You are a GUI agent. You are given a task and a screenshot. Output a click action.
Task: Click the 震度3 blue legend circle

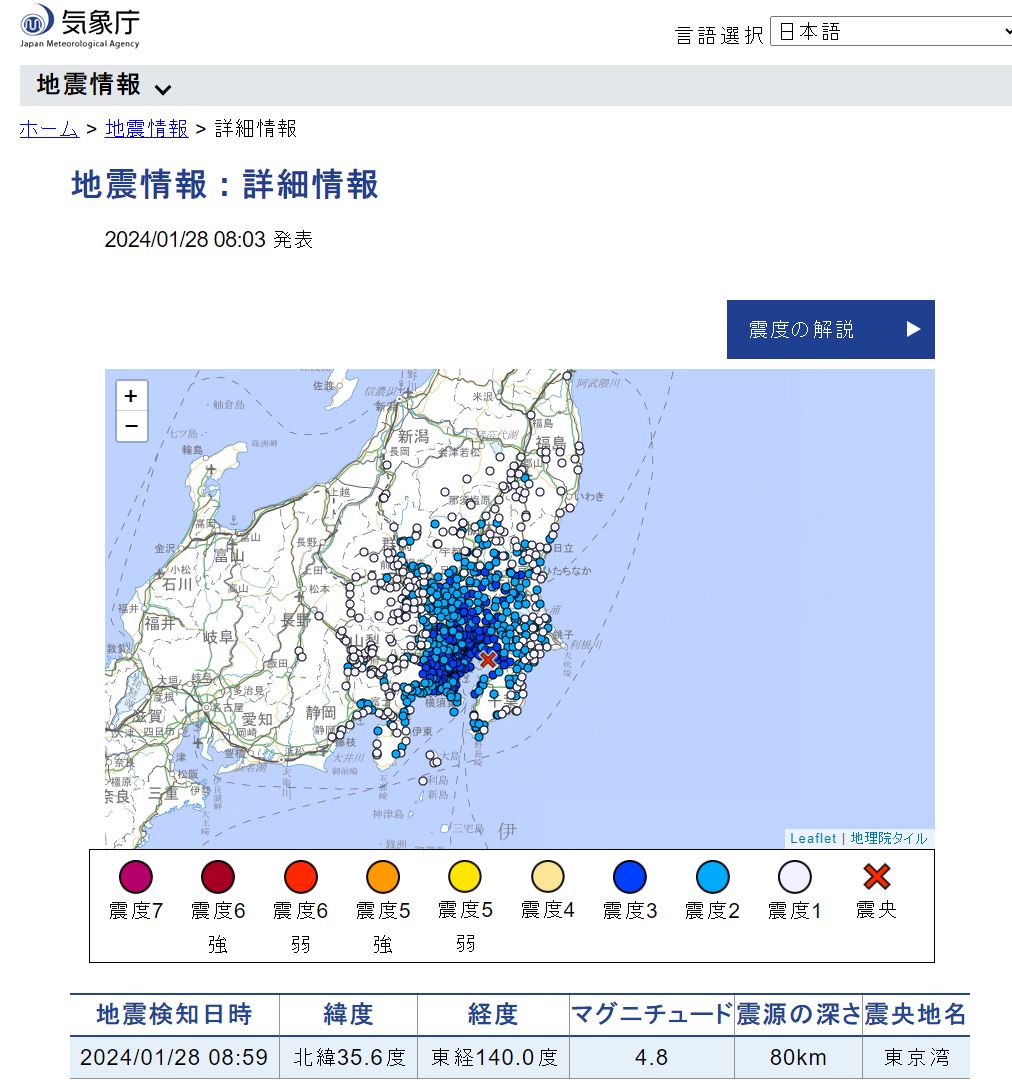click(x=629, y=877)
